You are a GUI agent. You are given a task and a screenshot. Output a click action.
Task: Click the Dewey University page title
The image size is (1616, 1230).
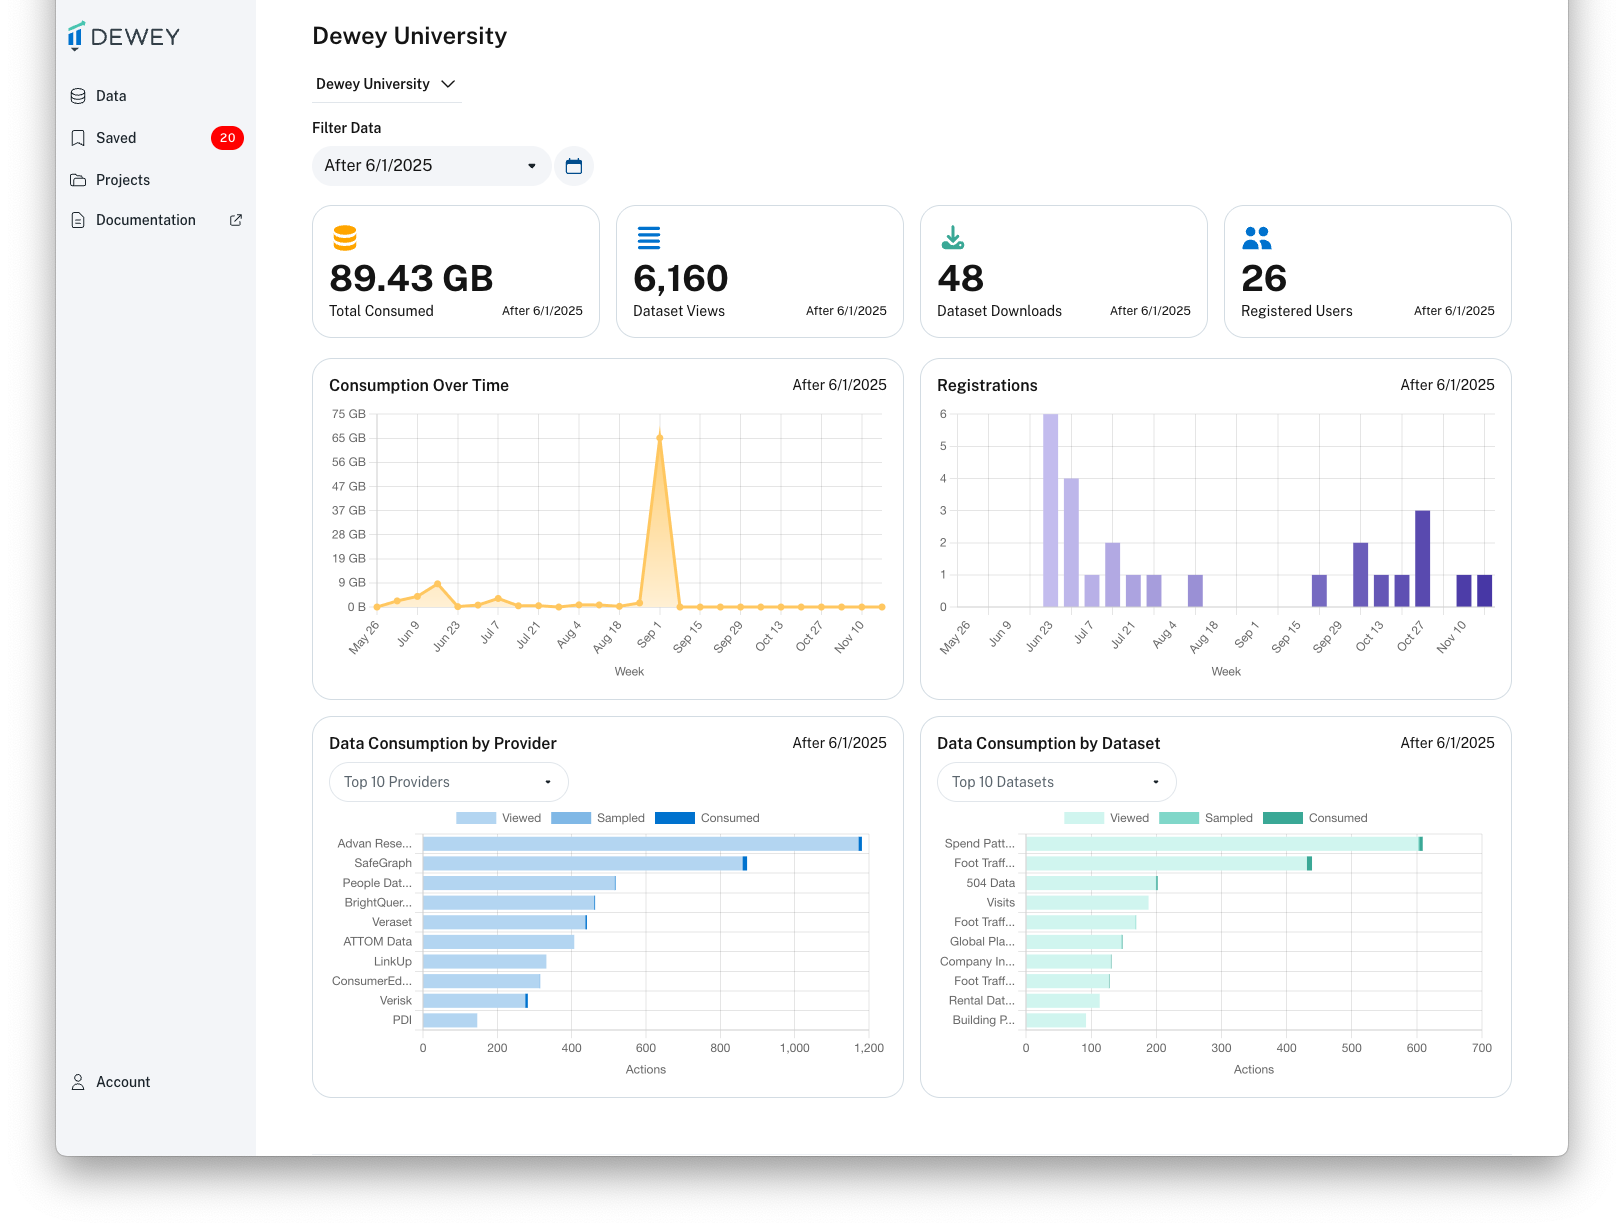click(x=410, y=36)
